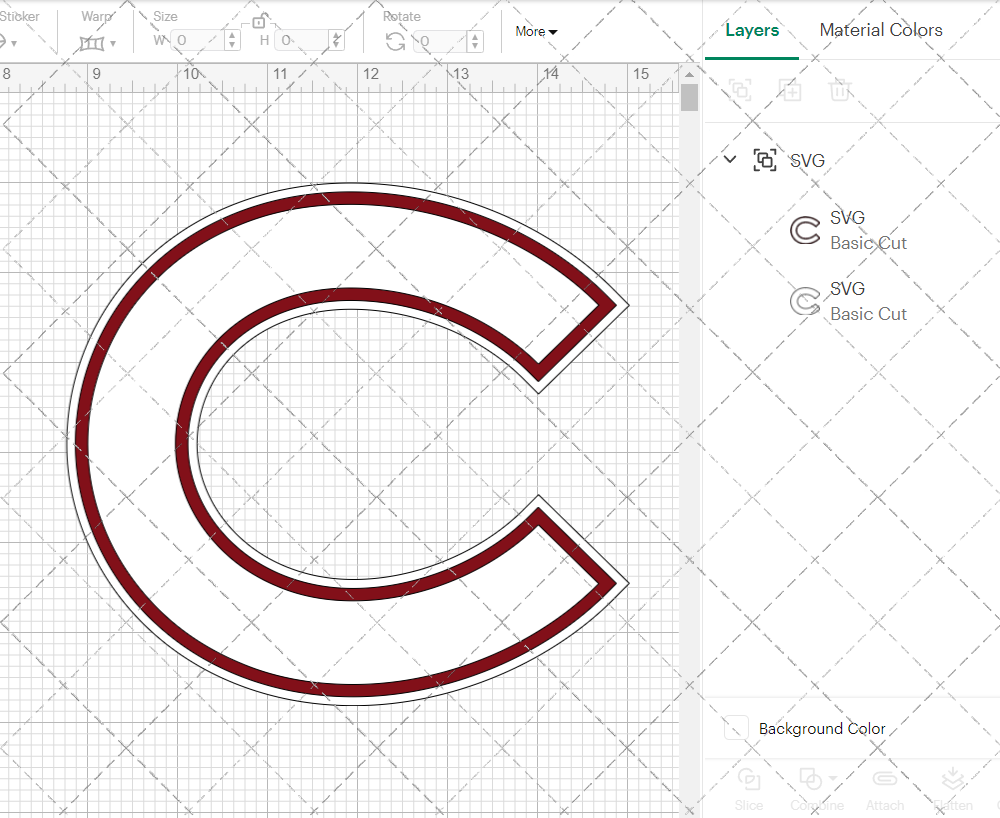Adjust the Width stepper arrows
This screenshot has width=1000, height=818.
[233, 41]
